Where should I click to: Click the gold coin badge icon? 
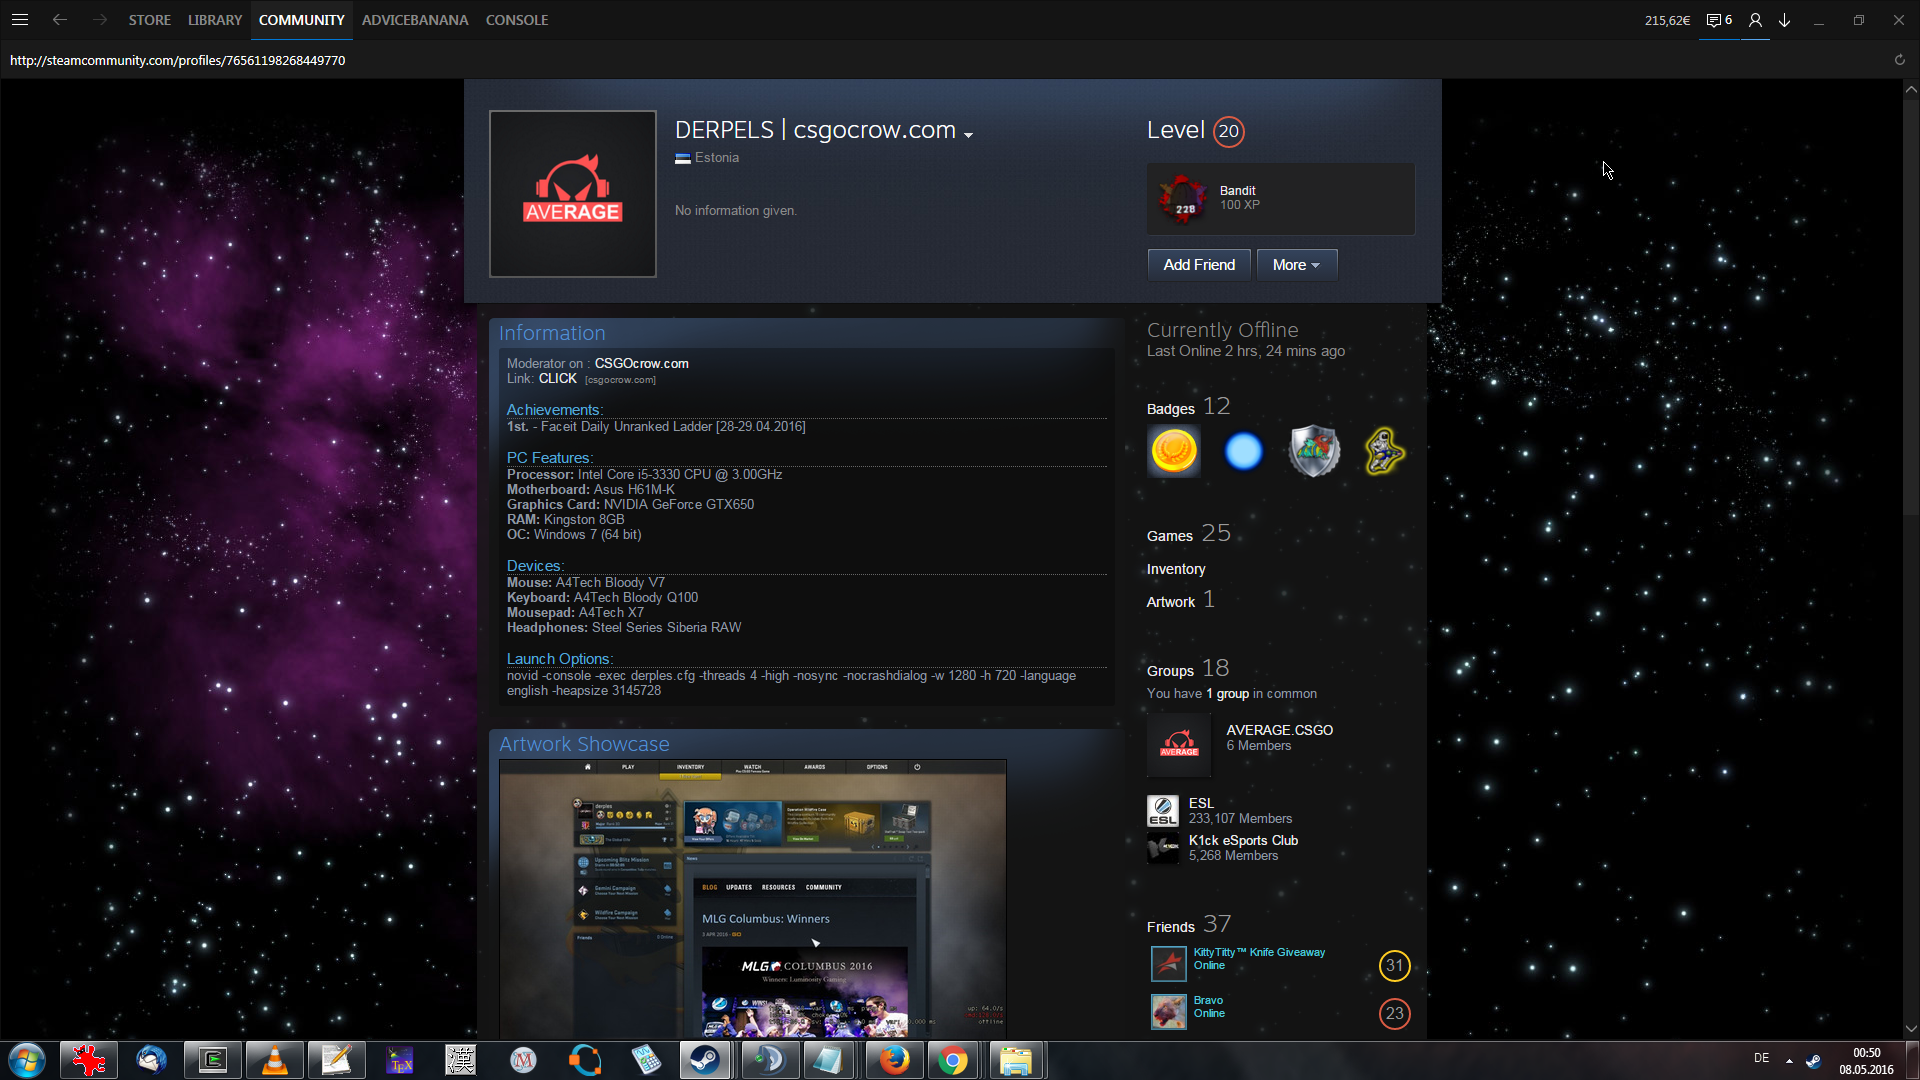(1174, 451)
